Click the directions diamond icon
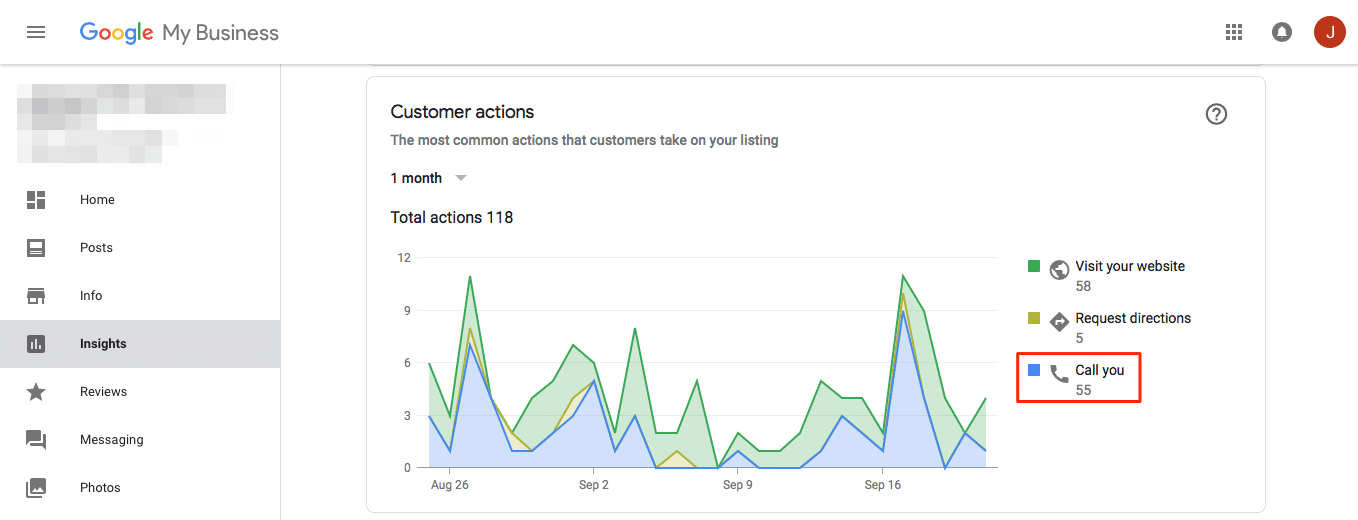Image resolution: width=1358 pixels, height=520 pixels. click(x=1059, y=322)
